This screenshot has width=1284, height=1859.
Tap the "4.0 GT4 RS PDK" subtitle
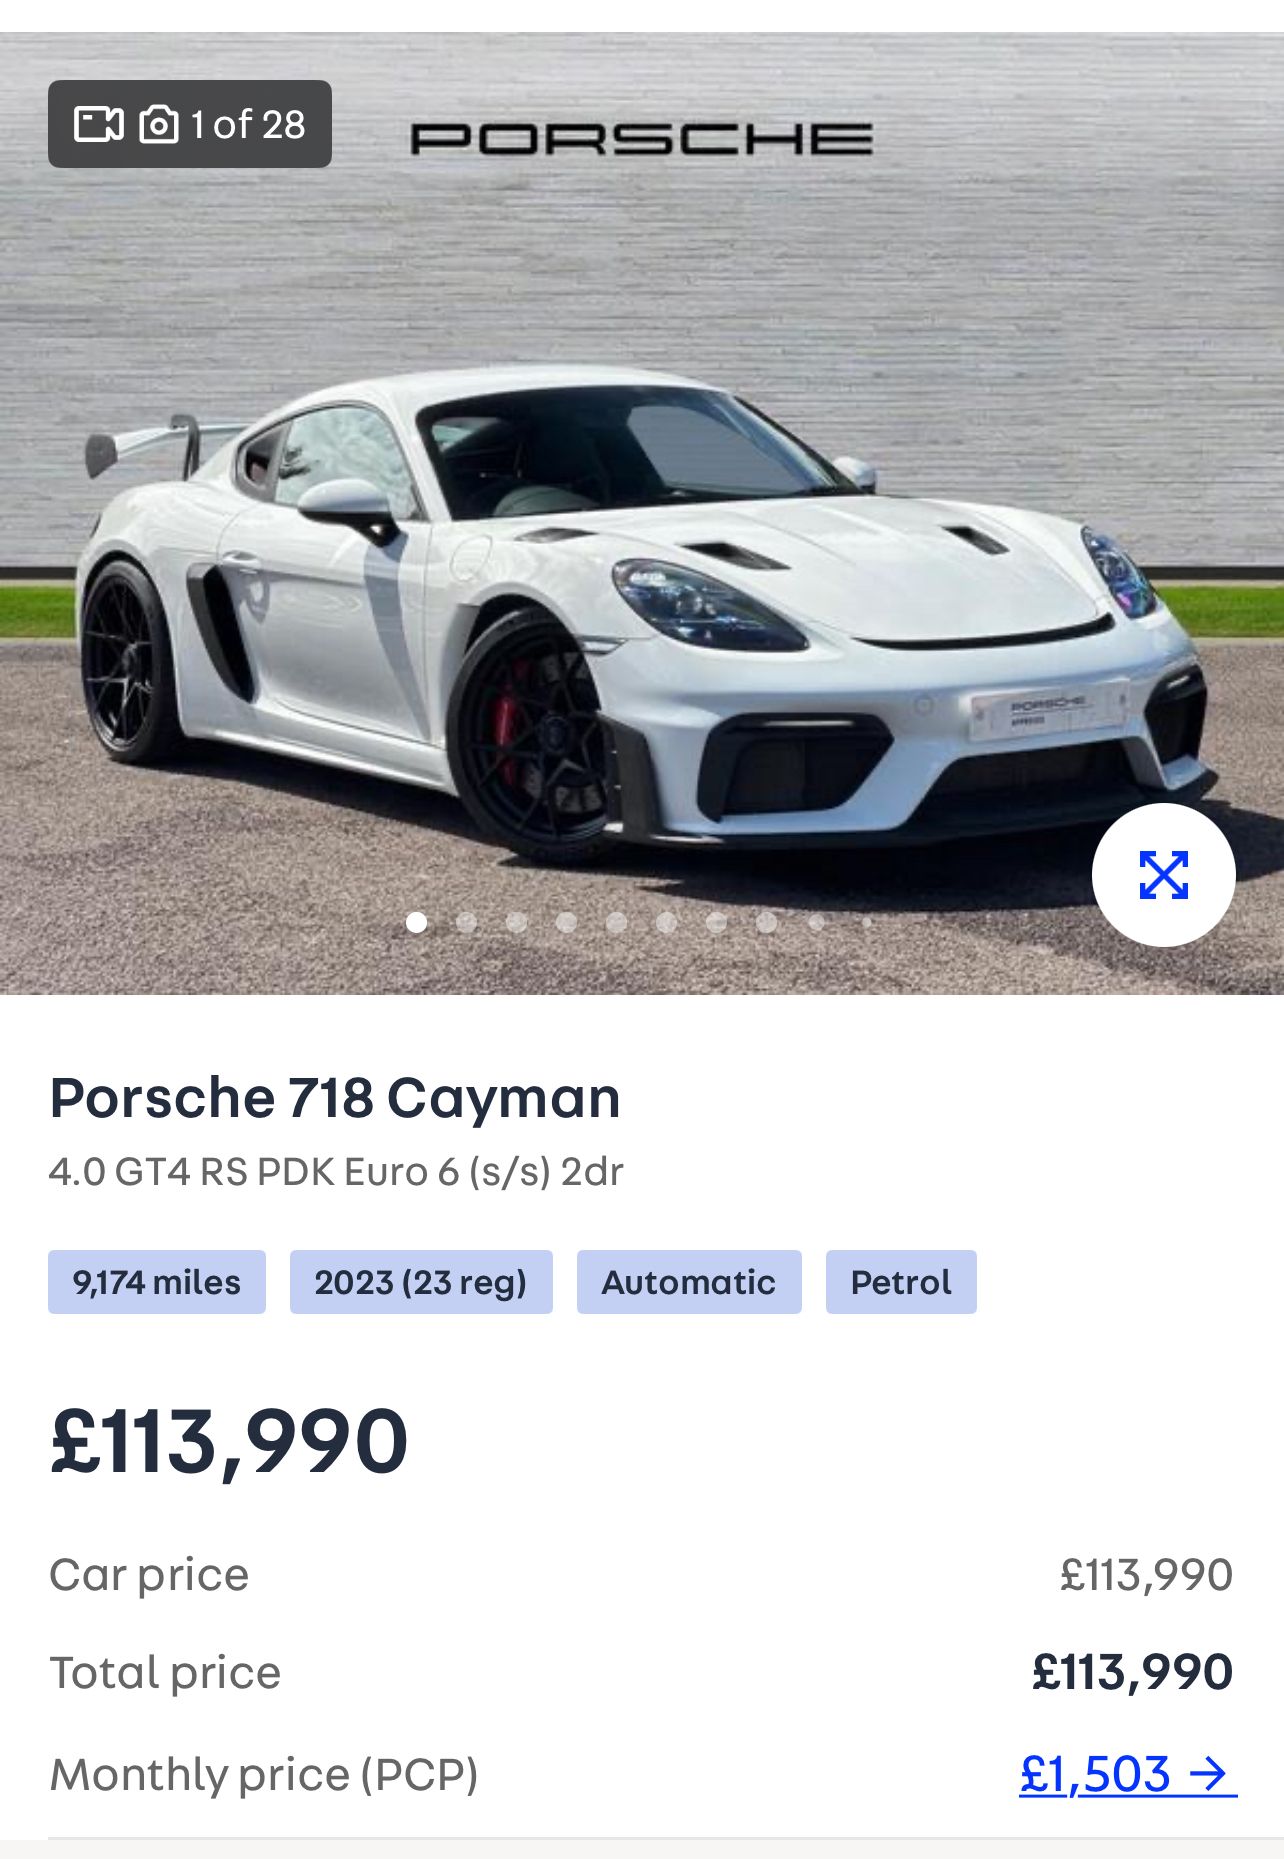click(x=336, y=1171)
